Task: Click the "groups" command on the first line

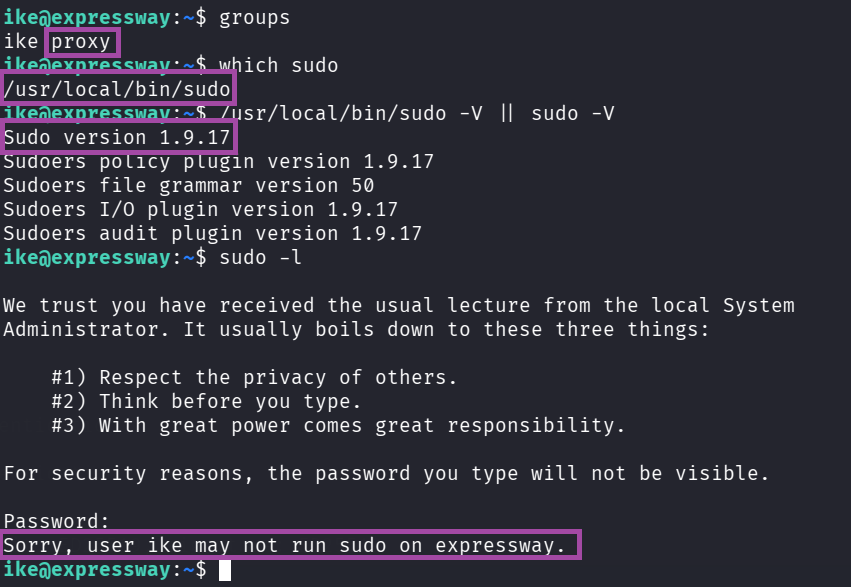Action: pos(255,18)
